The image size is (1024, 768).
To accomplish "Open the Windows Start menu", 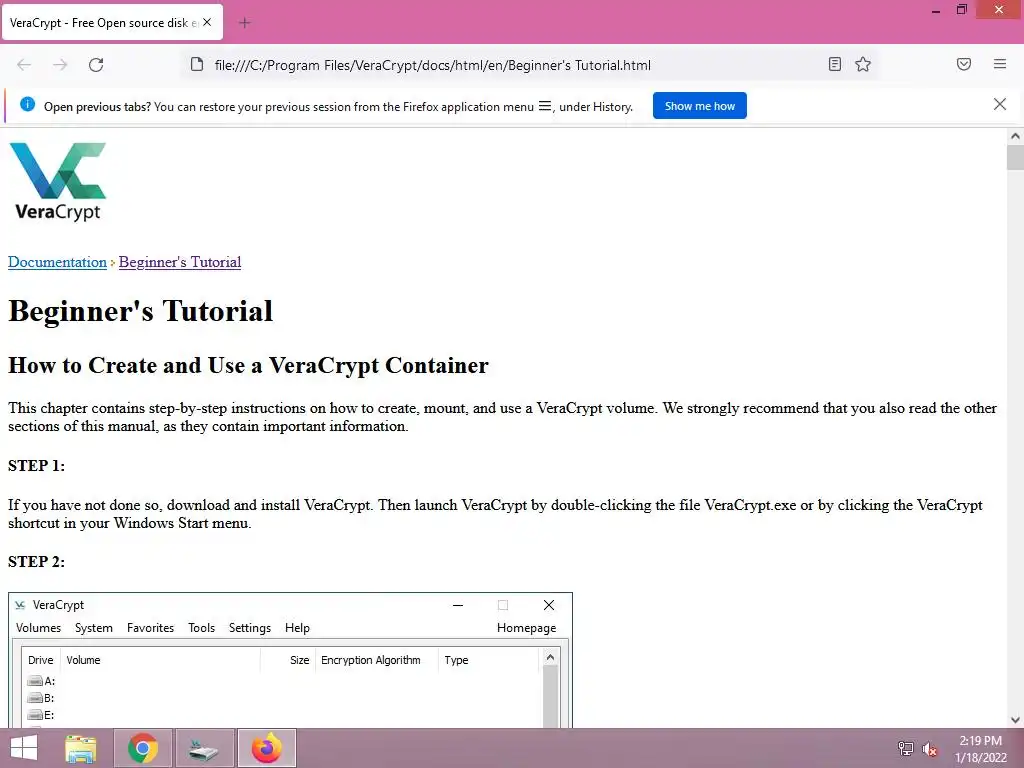I will pyautogui.click(x=24, y=748).
